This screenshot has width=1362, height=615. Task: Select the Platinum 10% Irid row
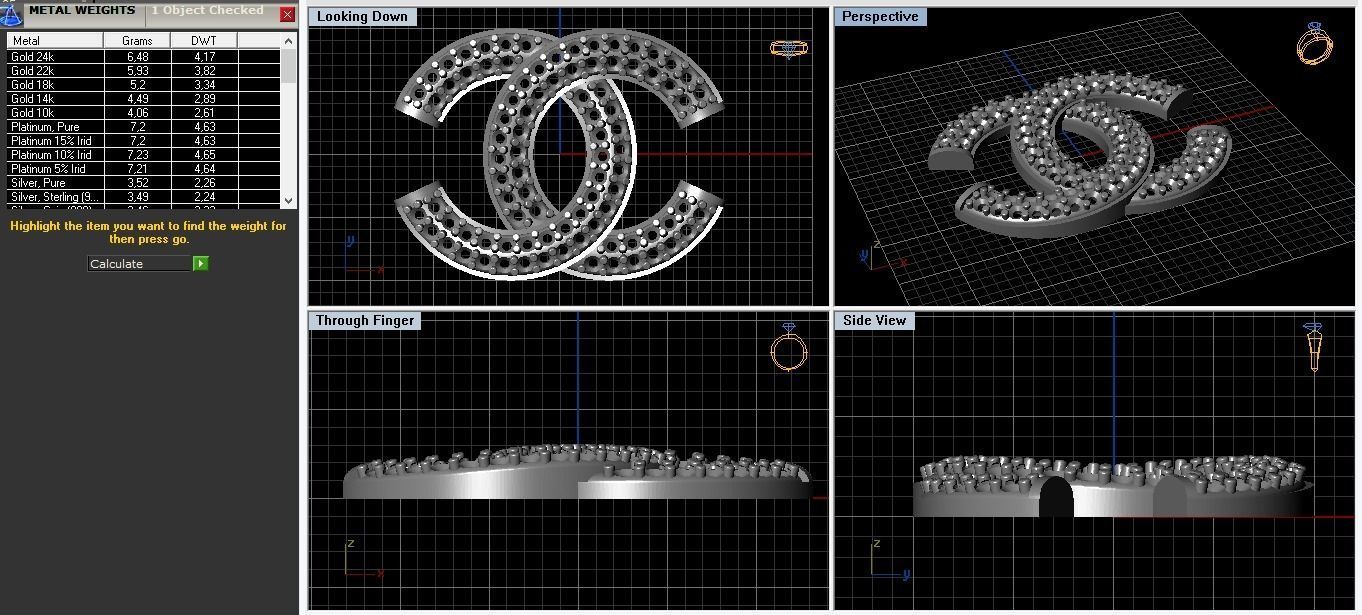pos(144,155)
